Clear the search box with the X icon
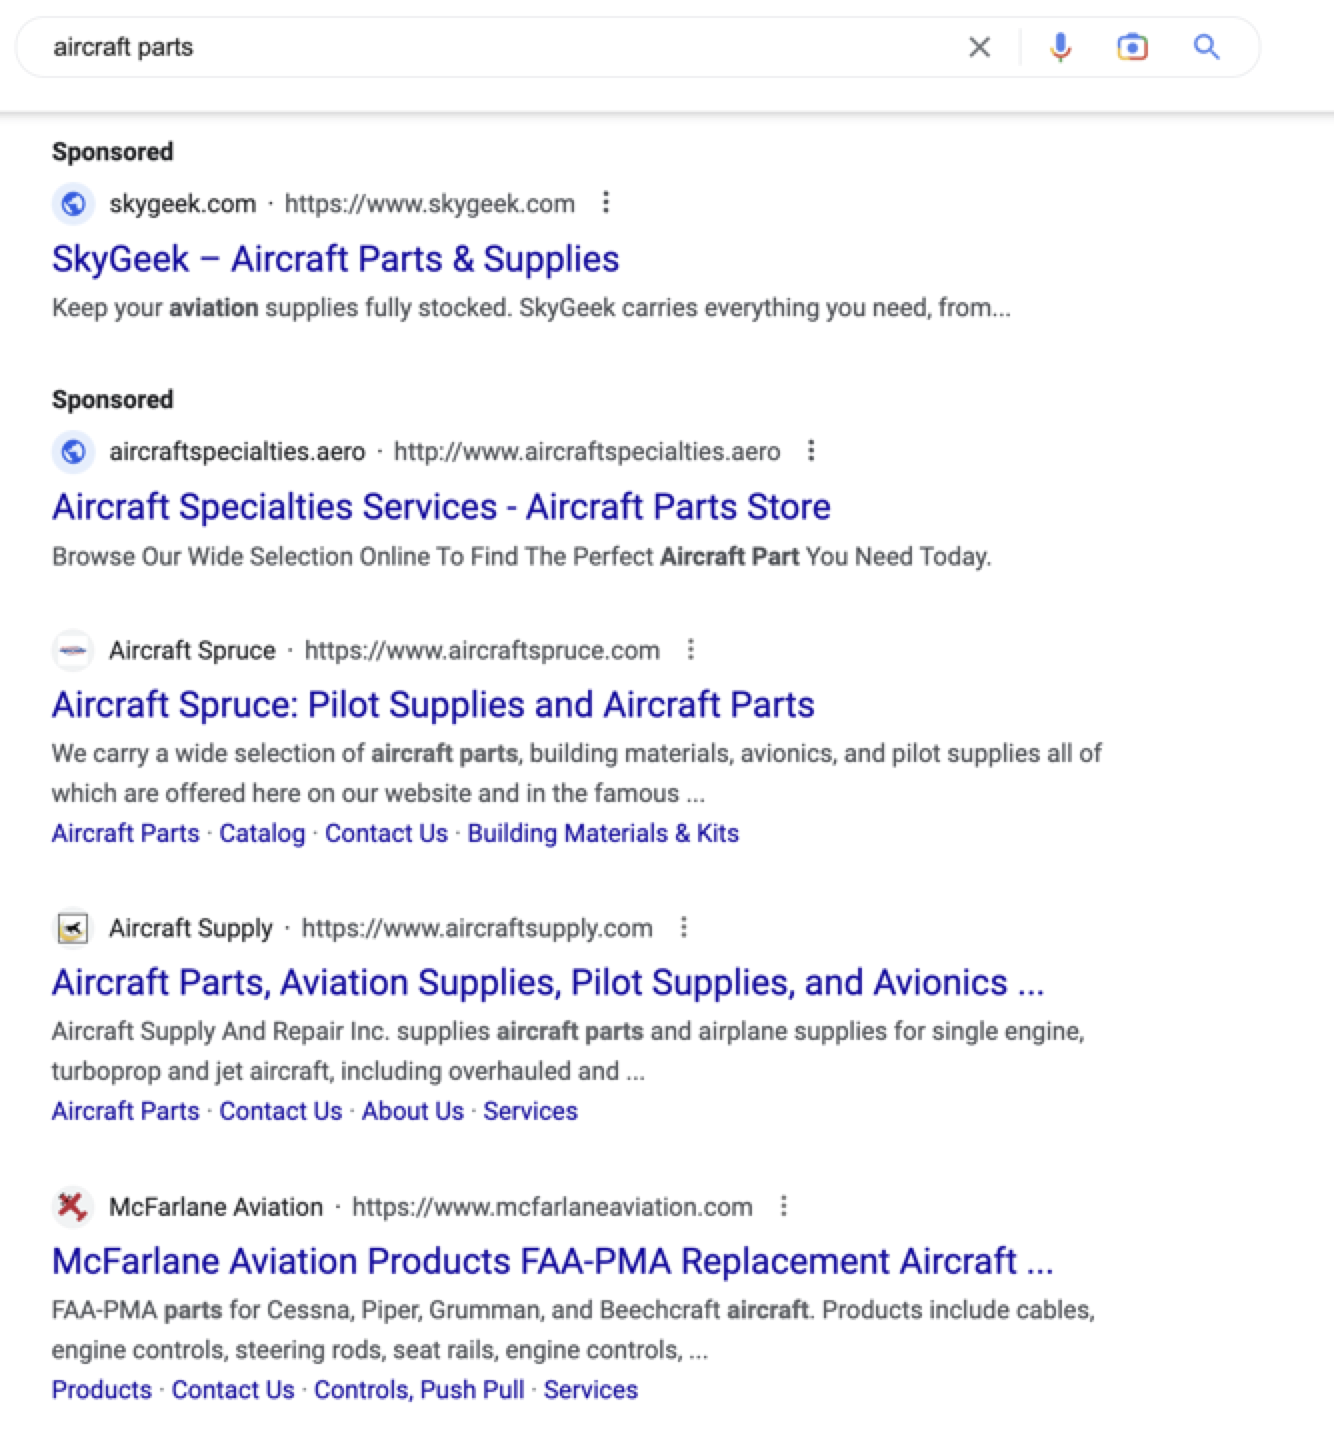The height and width of the screenshot is (1448, 1334). (x=979, y=47)
